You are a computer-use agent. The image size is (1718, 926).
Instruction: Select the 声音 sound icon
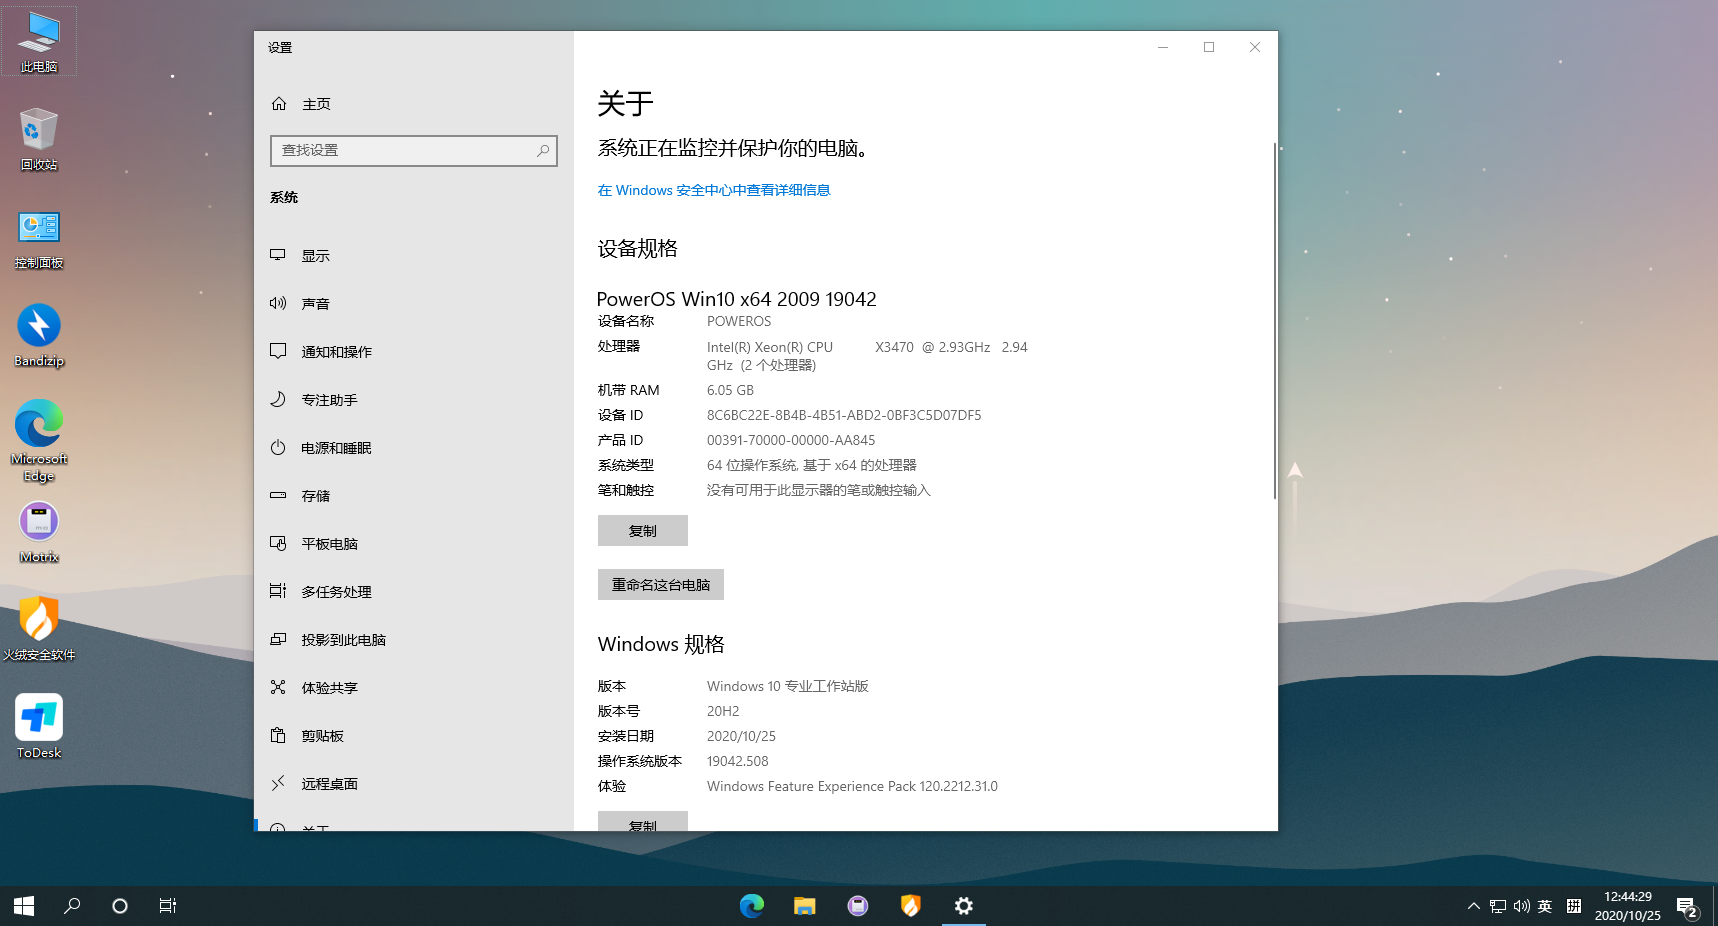[x=278, y=304]
